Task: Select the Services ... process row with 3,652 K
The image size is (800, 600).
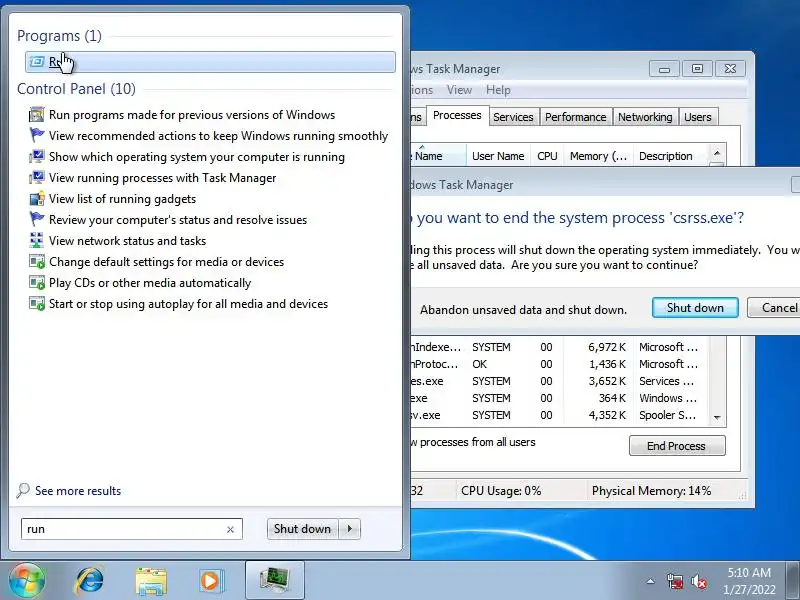Action: tap(560, 381)
